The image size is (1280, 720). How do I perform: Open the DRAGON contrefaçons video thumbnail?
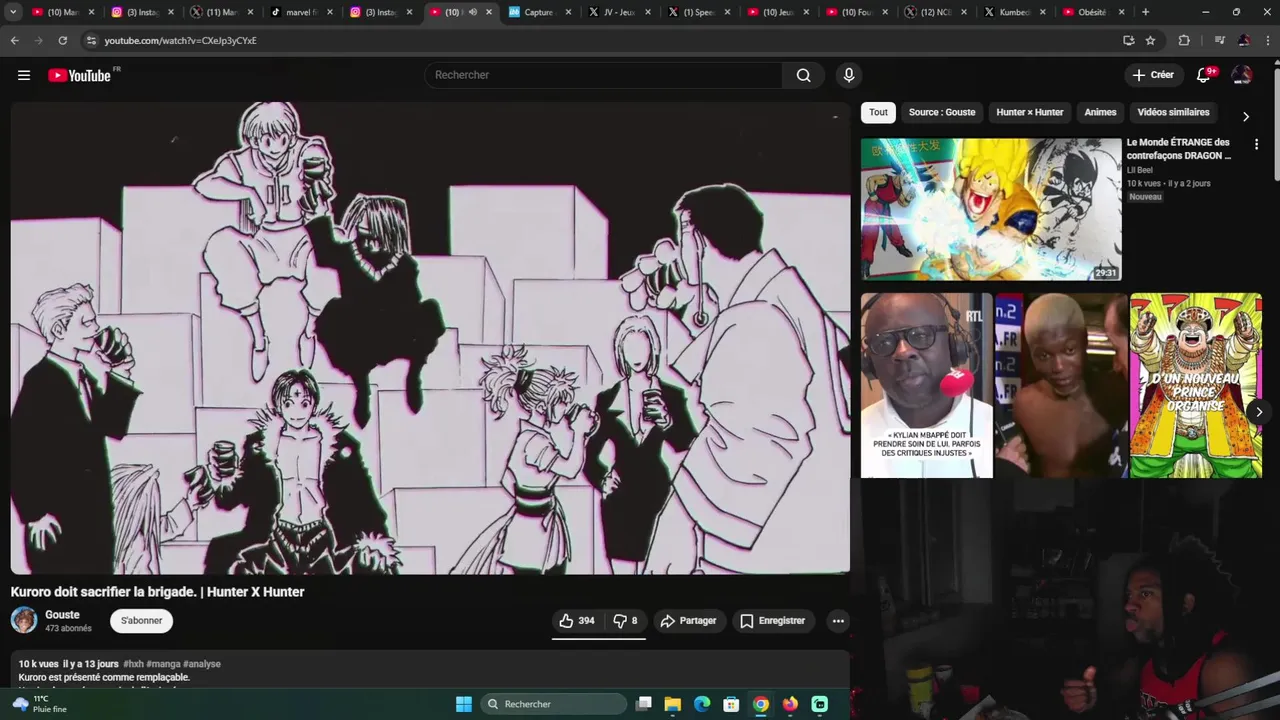click(x=991, y=209)
